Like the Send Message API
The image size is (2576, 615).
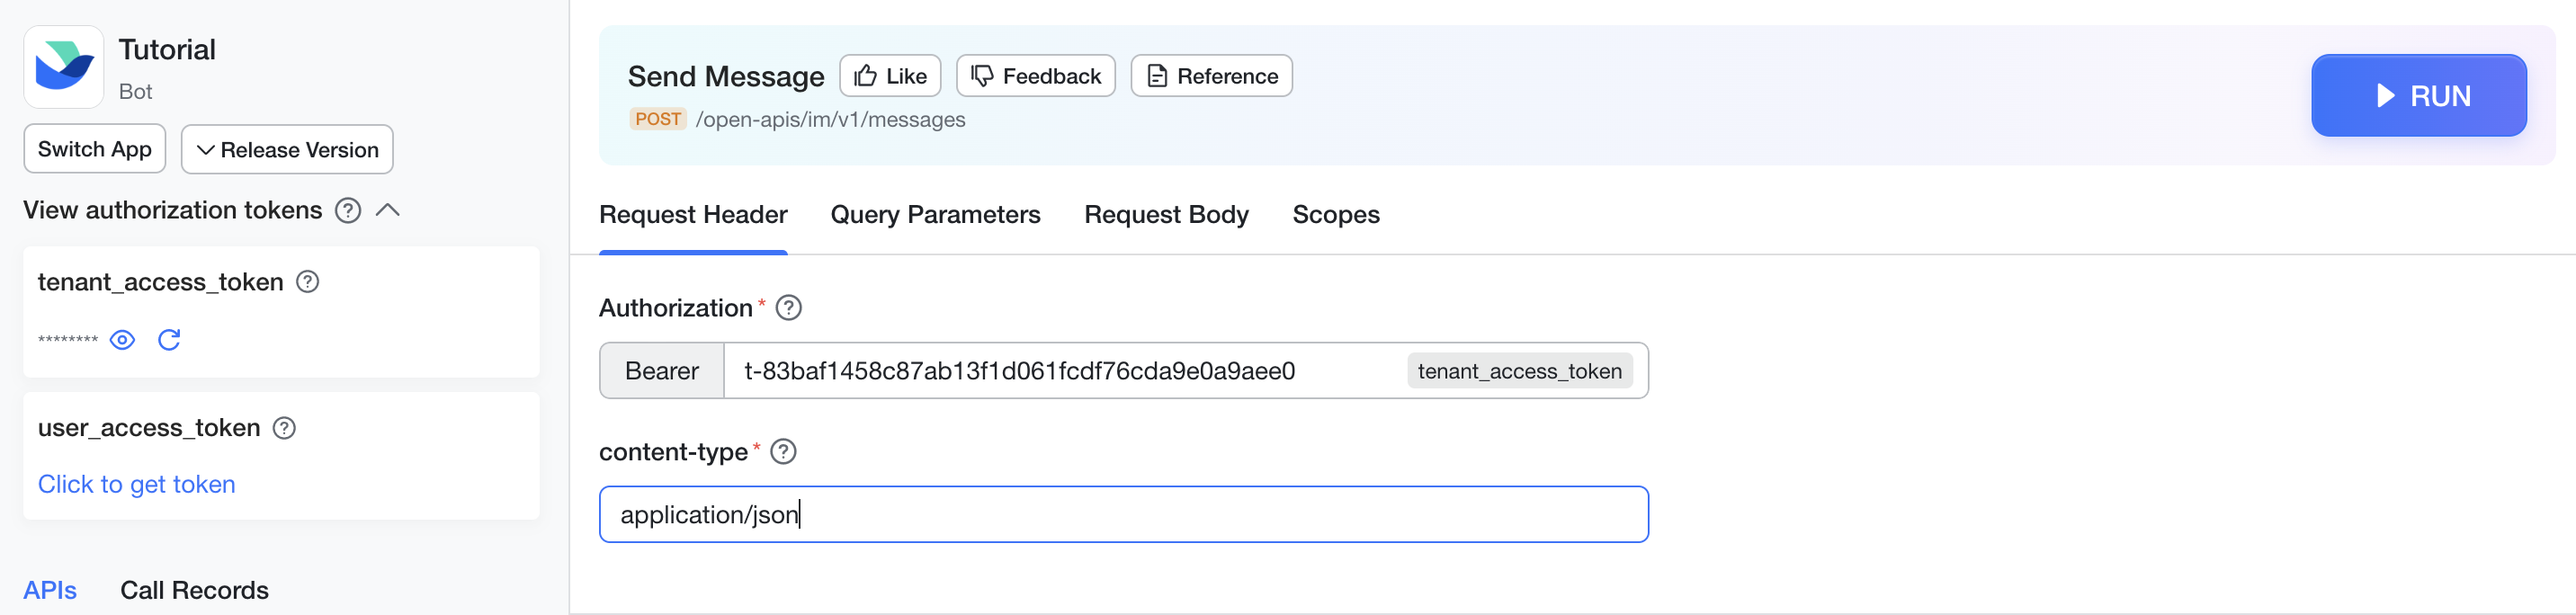890,76
